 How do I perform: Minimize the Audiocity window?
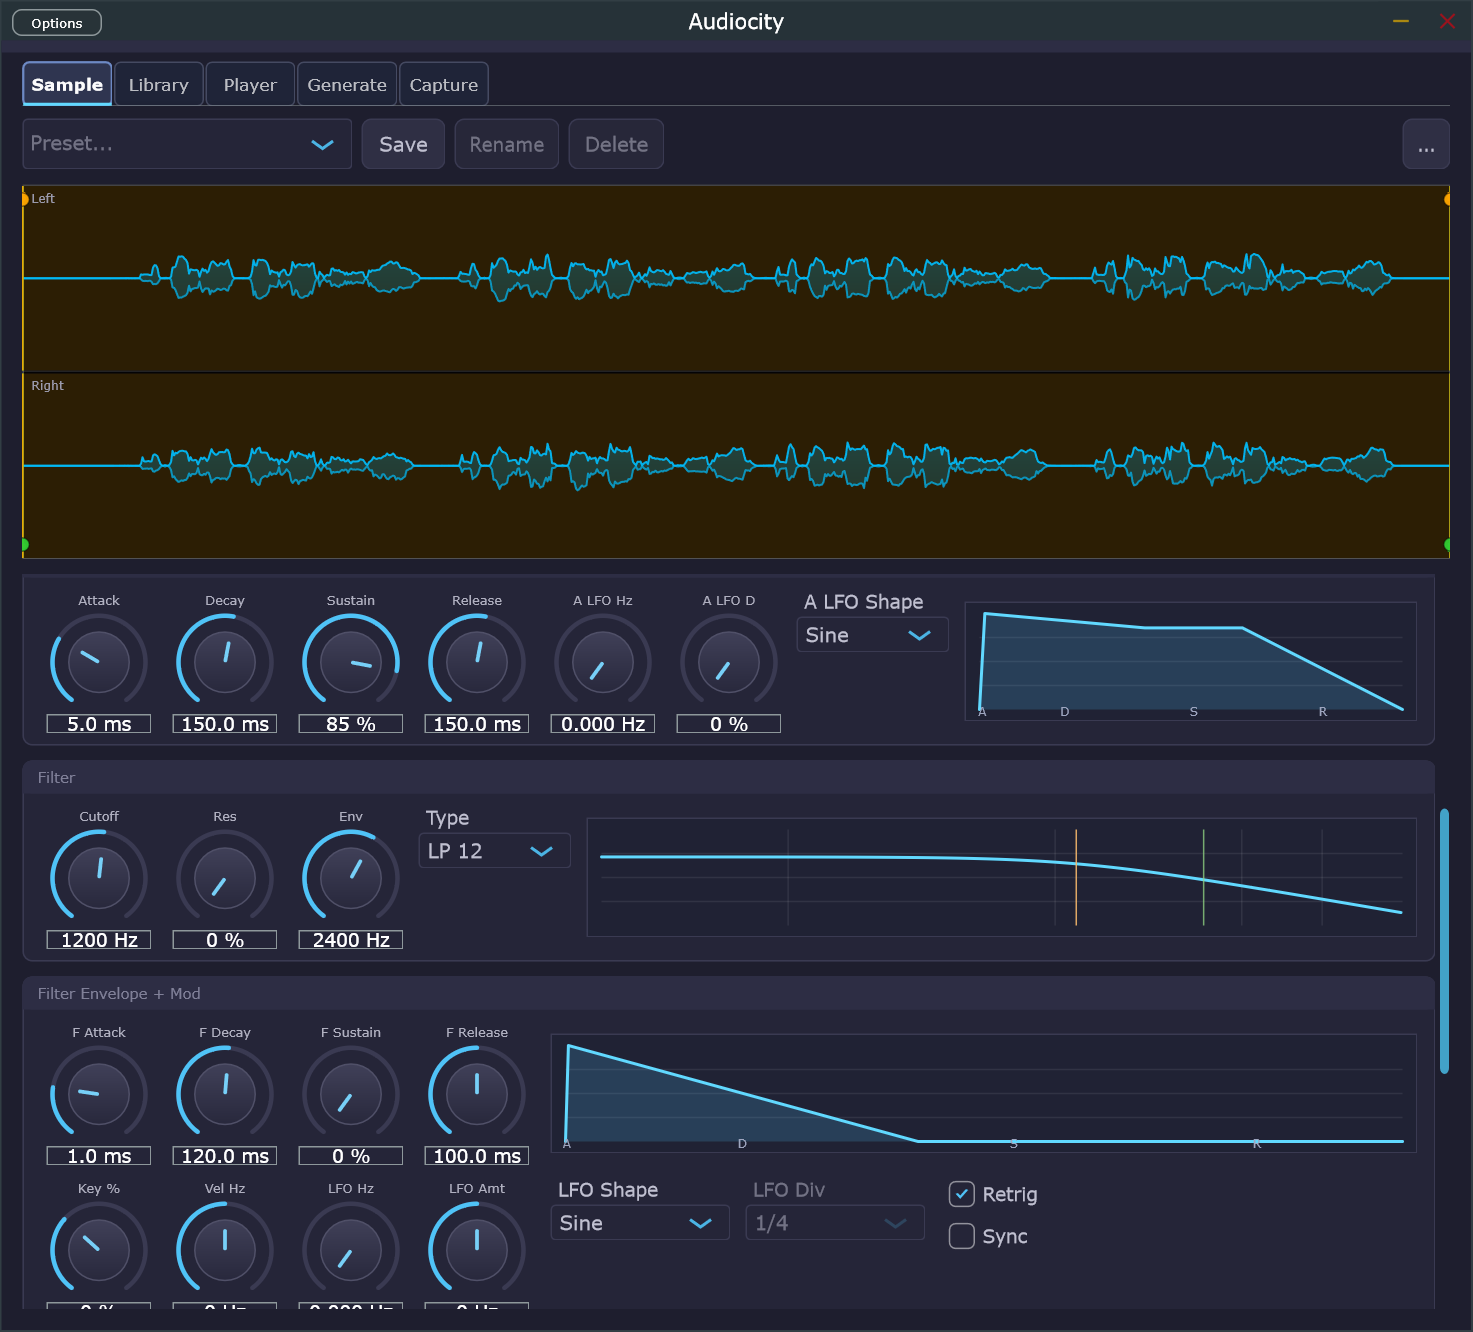pos(1401,21)
